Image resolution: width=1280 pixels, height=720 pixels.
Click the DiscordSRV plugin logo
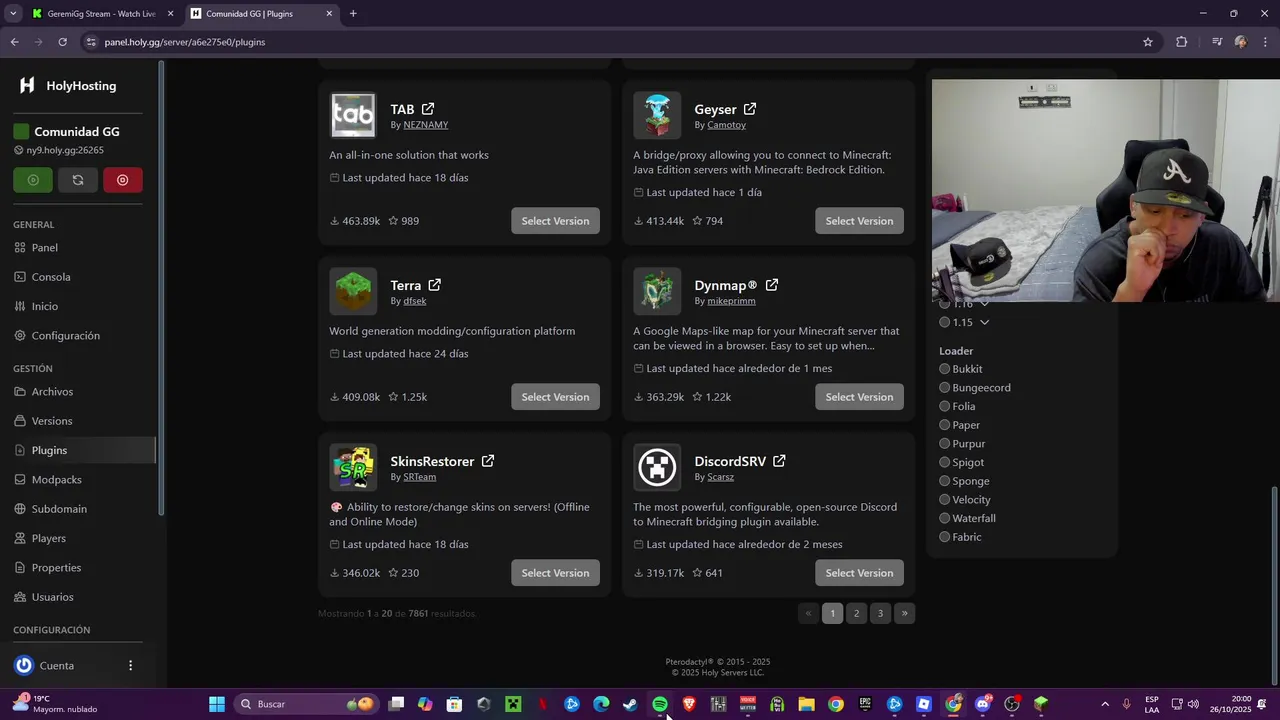657,468
